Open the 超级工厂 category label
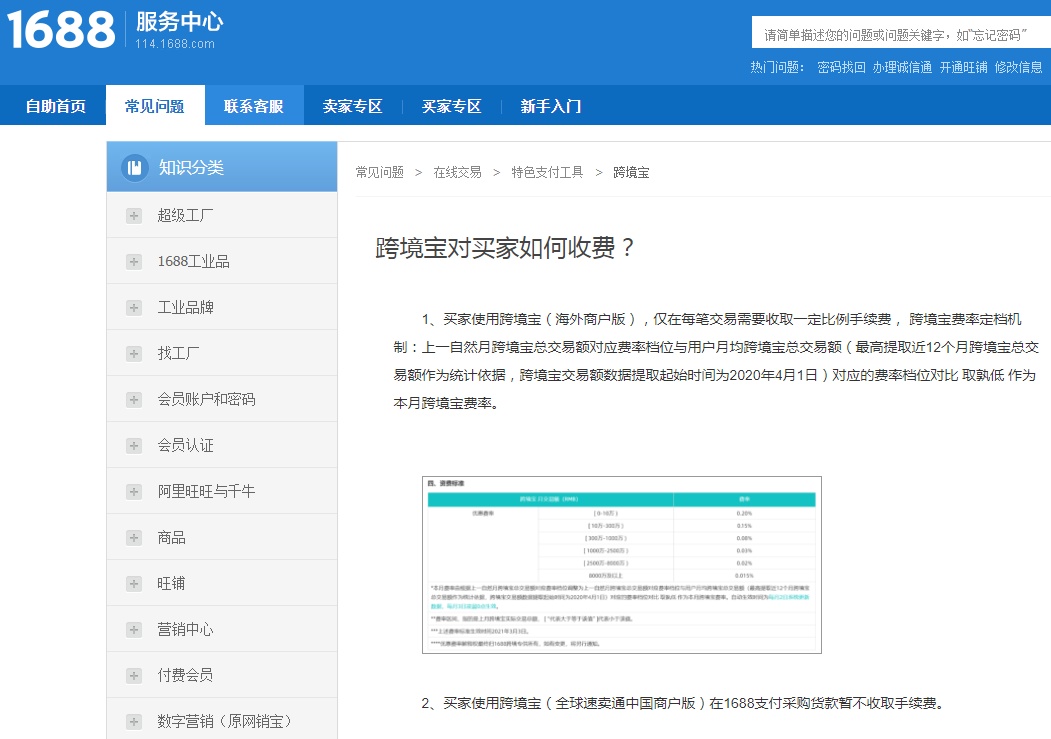Image resolution: width=1051 pixels, height=739 pixels. pyautogui.click(x=185, y=216)
